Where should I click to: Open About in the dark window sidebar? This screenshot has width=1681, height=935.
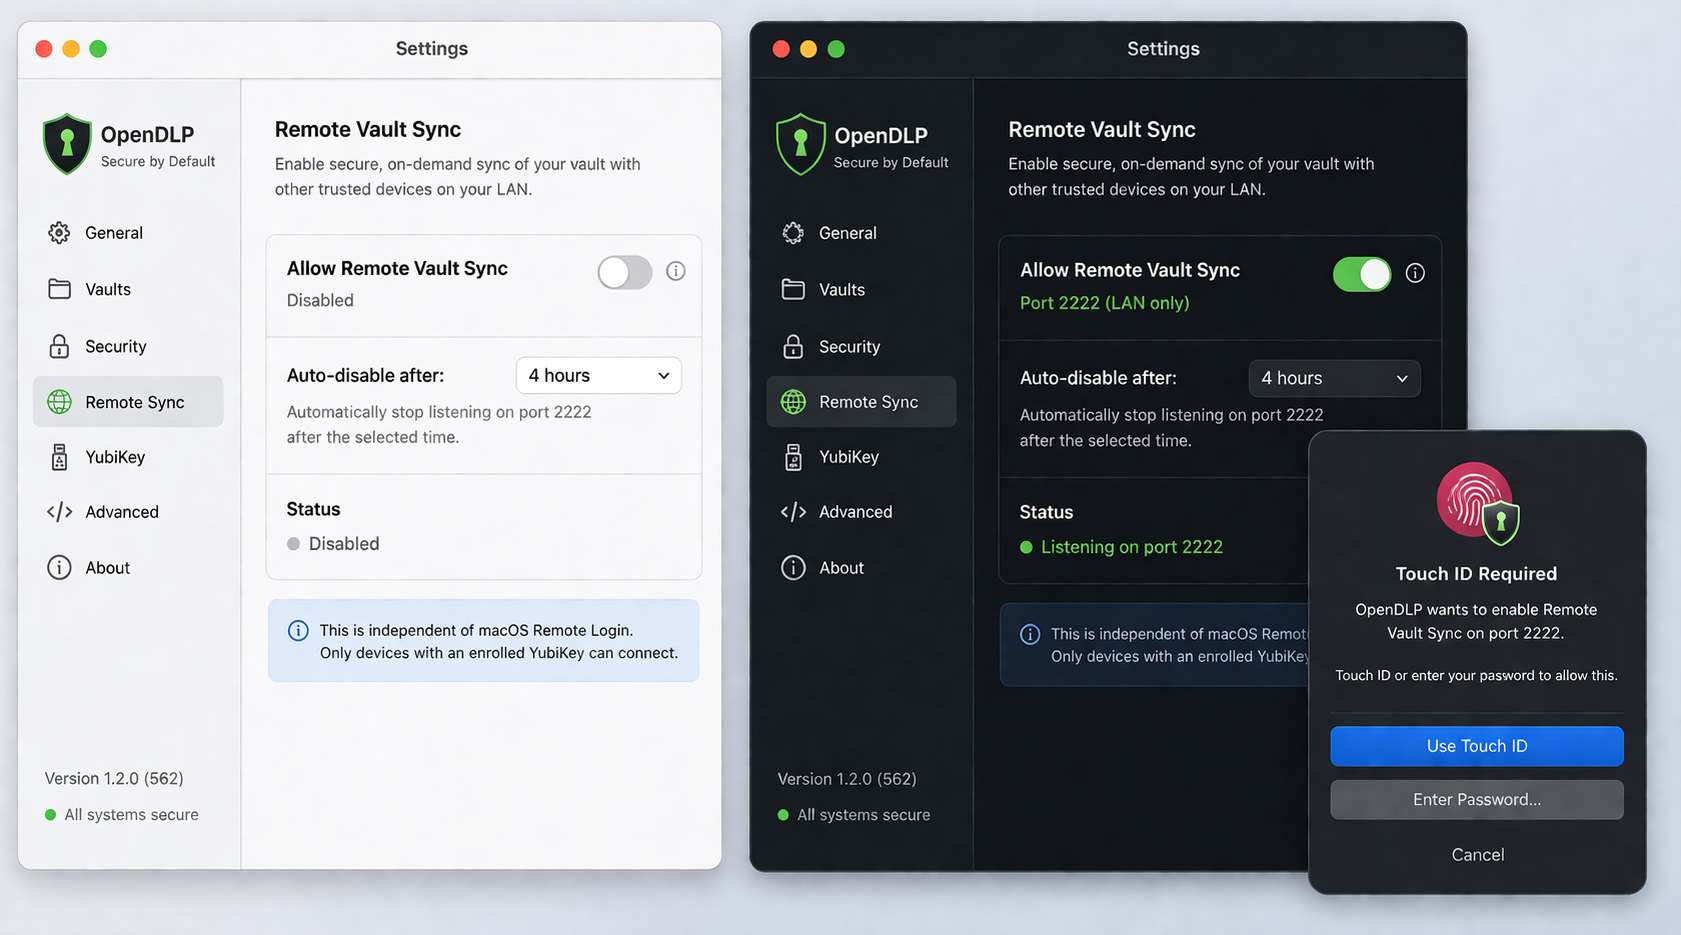[861, 568]
